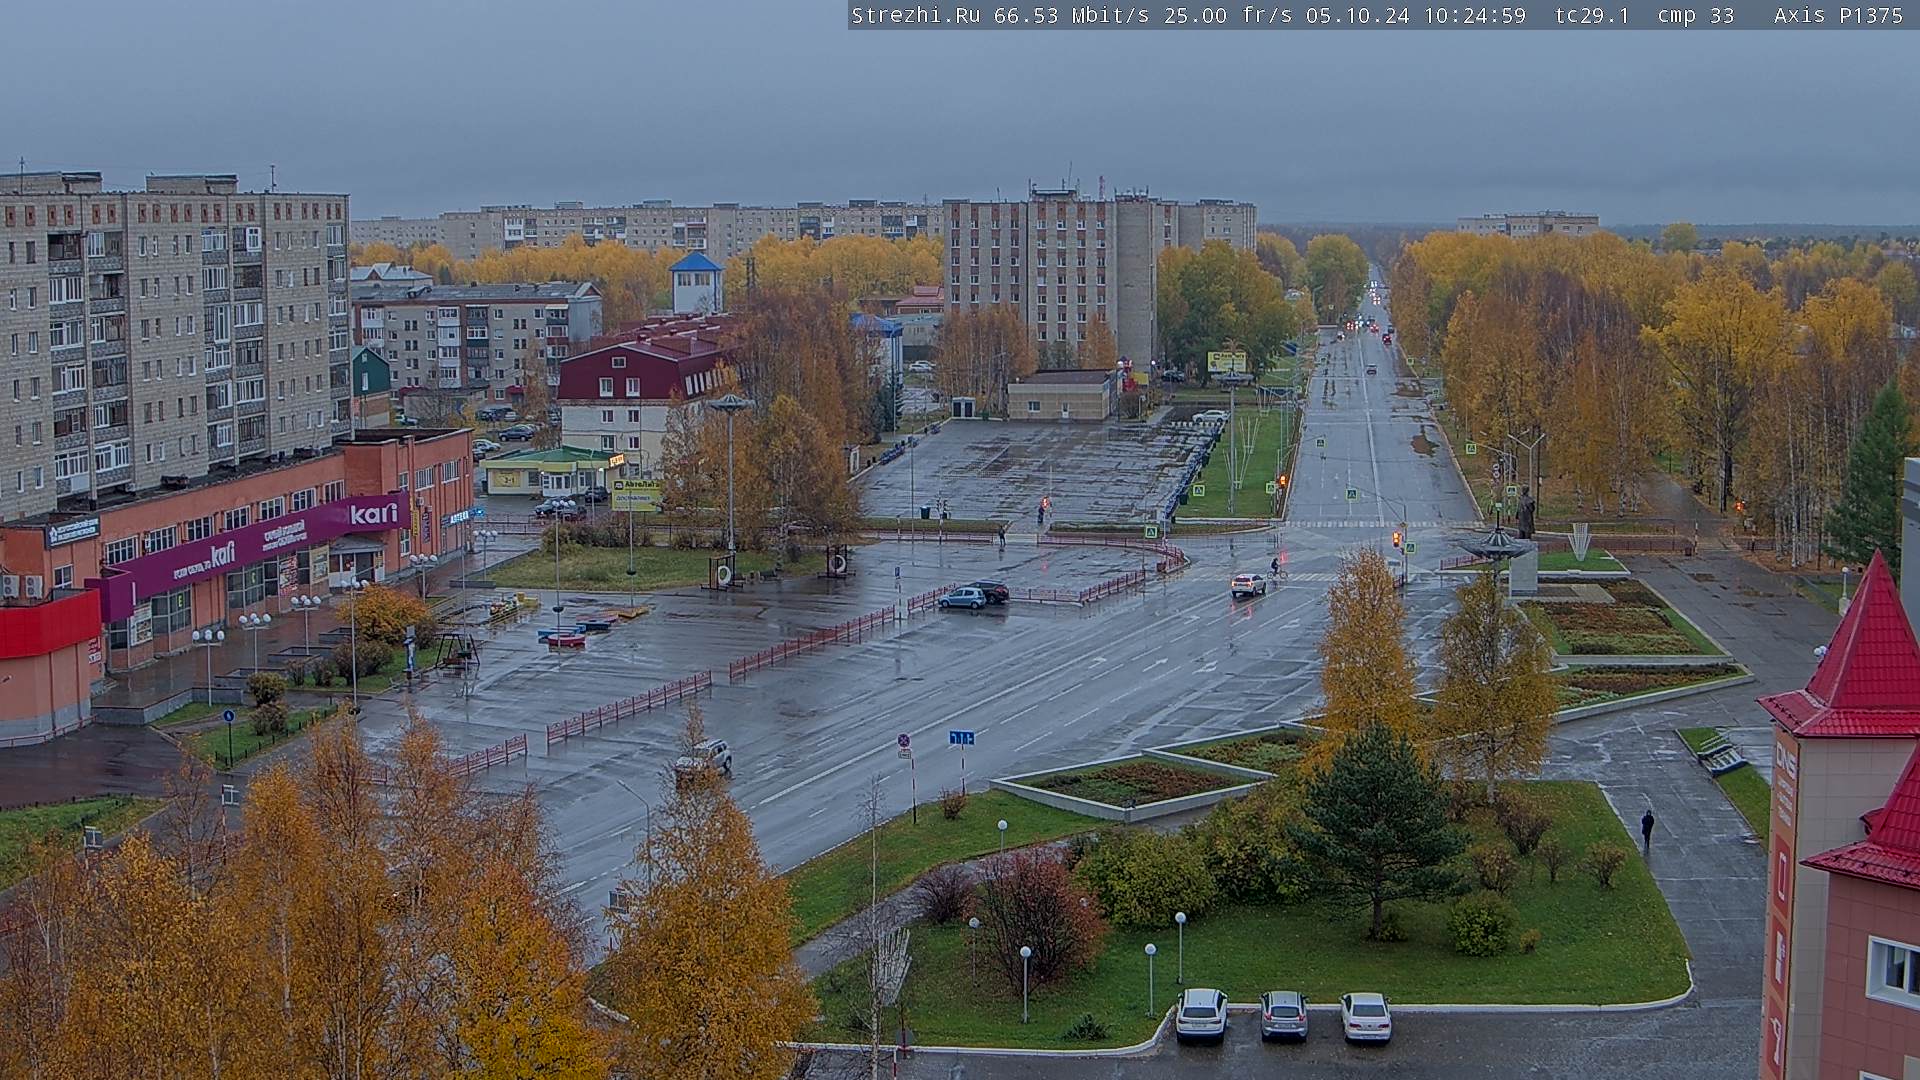Screen dimensions: 1920x1080
Task: Click the 25.00 fr/s frame rate
Action: pos(1228,15)
